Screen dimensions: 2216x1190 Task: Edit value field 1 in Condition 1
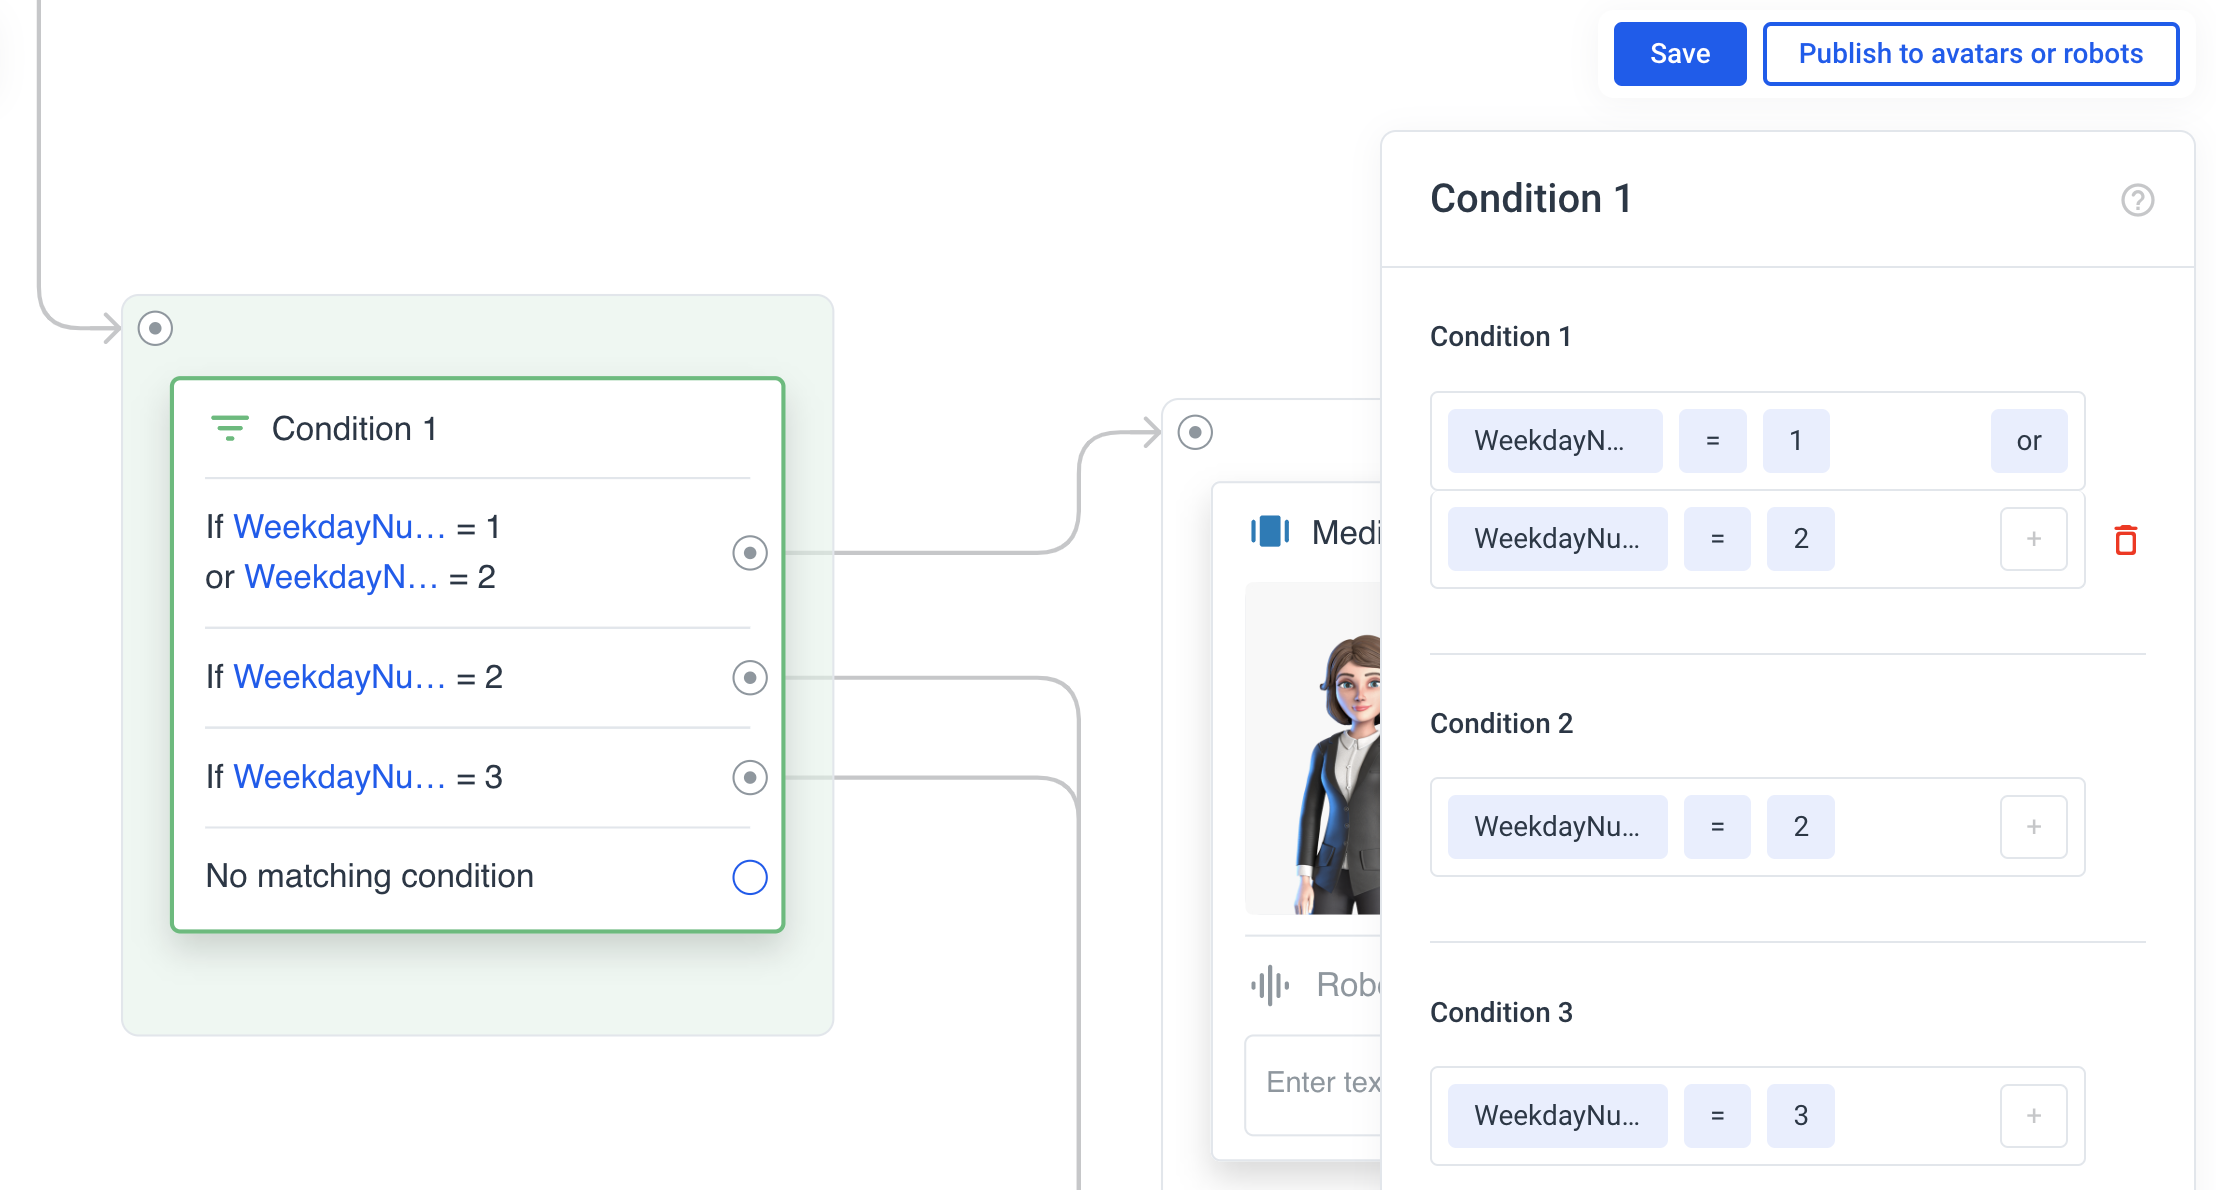tap(1796, 441)
